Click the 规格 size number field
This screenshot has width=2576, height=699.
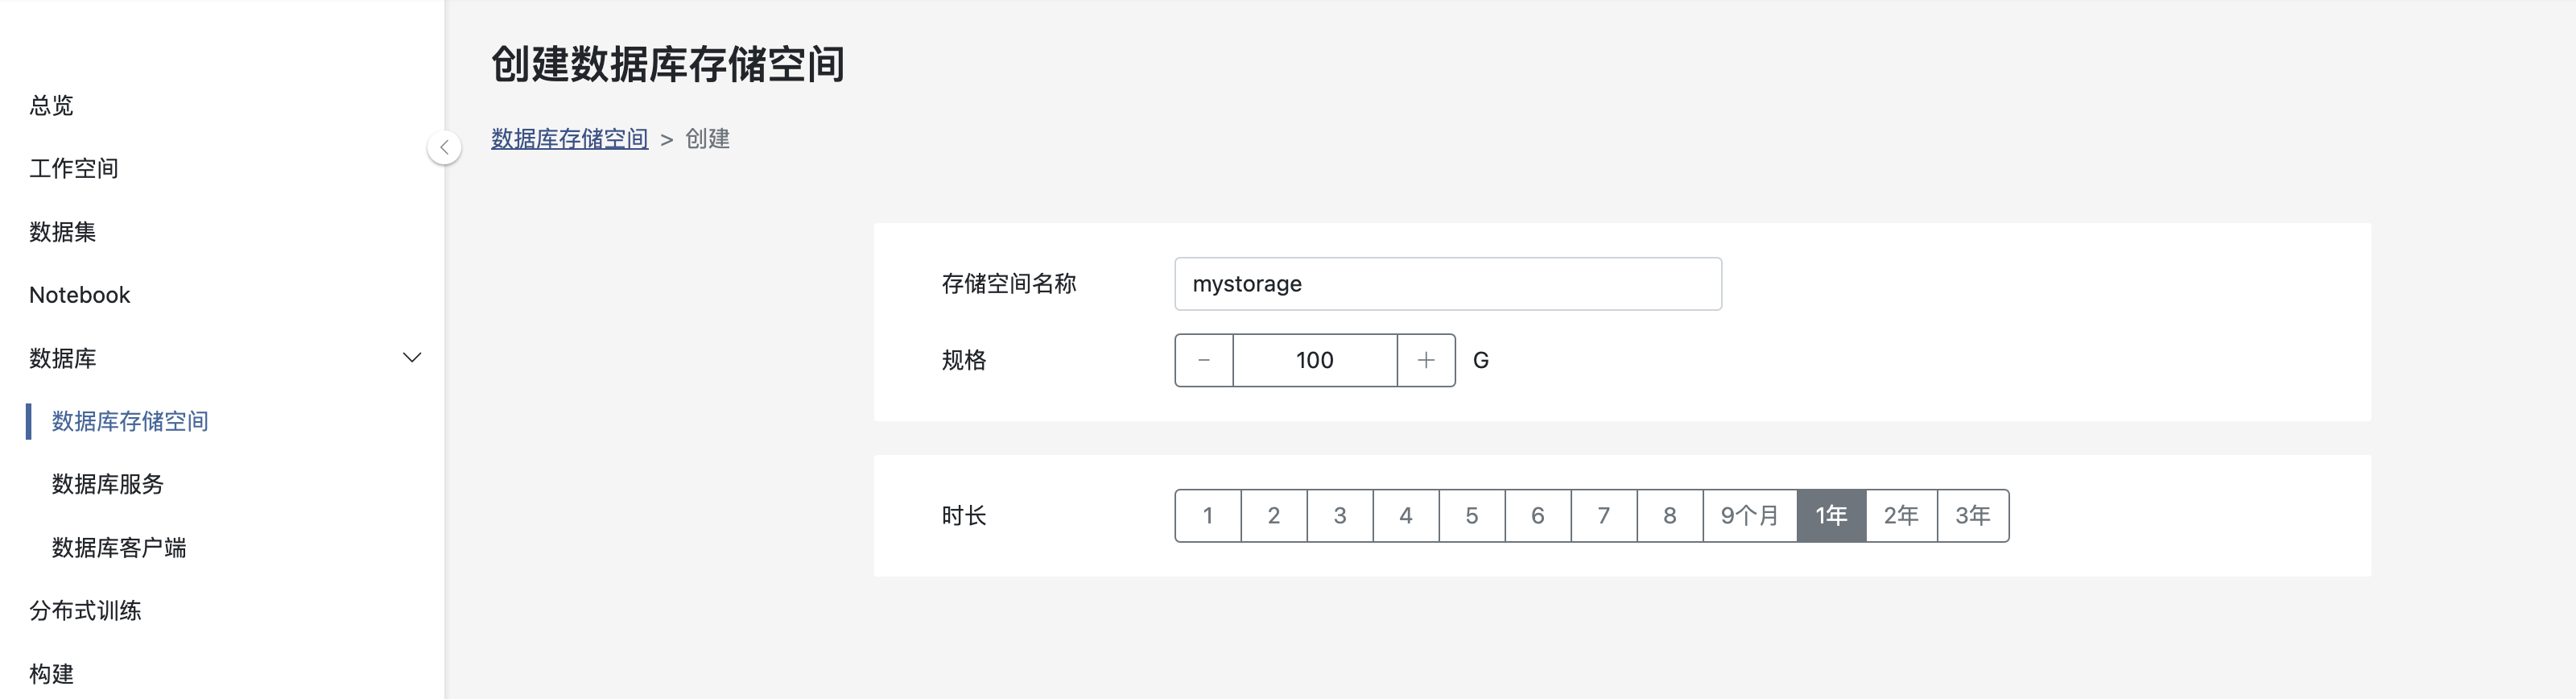[1314, 360]
